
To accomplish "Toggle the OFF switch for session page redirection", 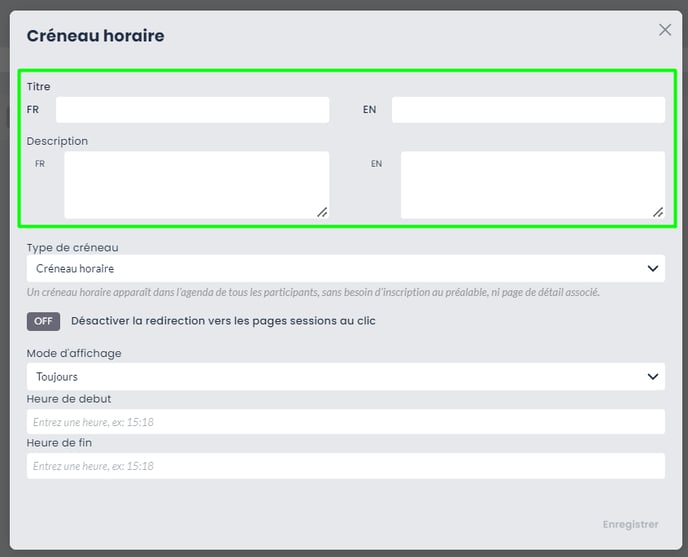I will click(x=43, y=321).
